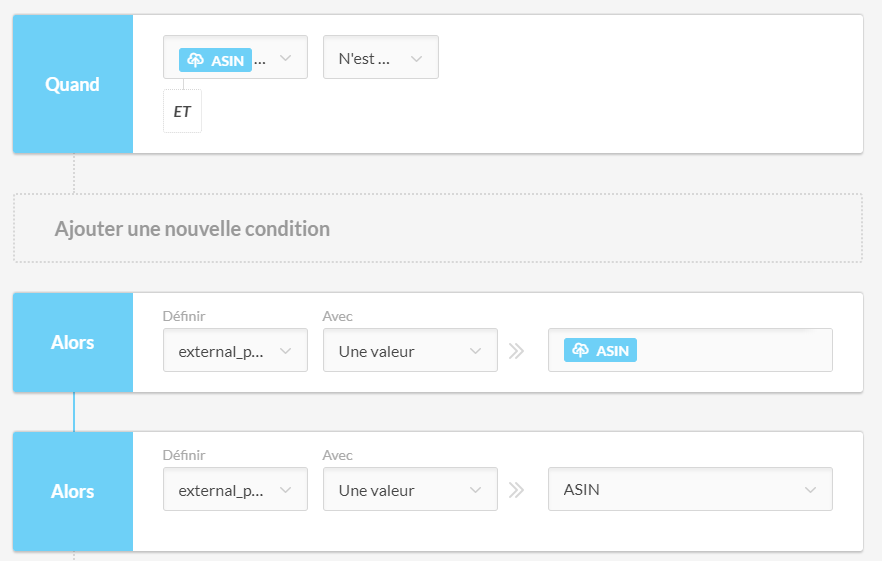Click Ajouter une nouvelle condition
The image size is (882, 561).
tap(192, 229)
